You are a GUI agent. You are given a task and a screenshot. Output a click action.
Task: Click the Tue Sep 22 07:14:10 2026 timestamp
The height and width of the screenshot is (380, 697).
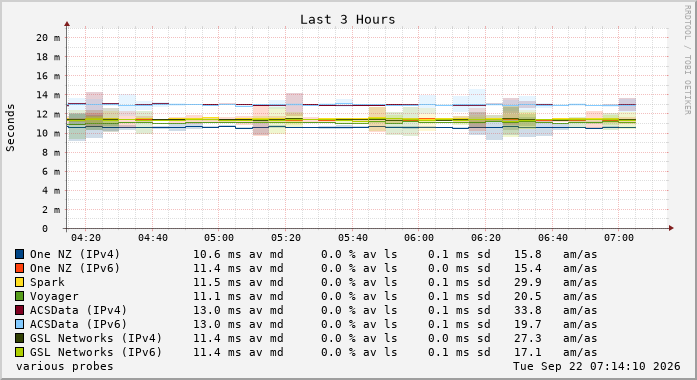(597, 366)
